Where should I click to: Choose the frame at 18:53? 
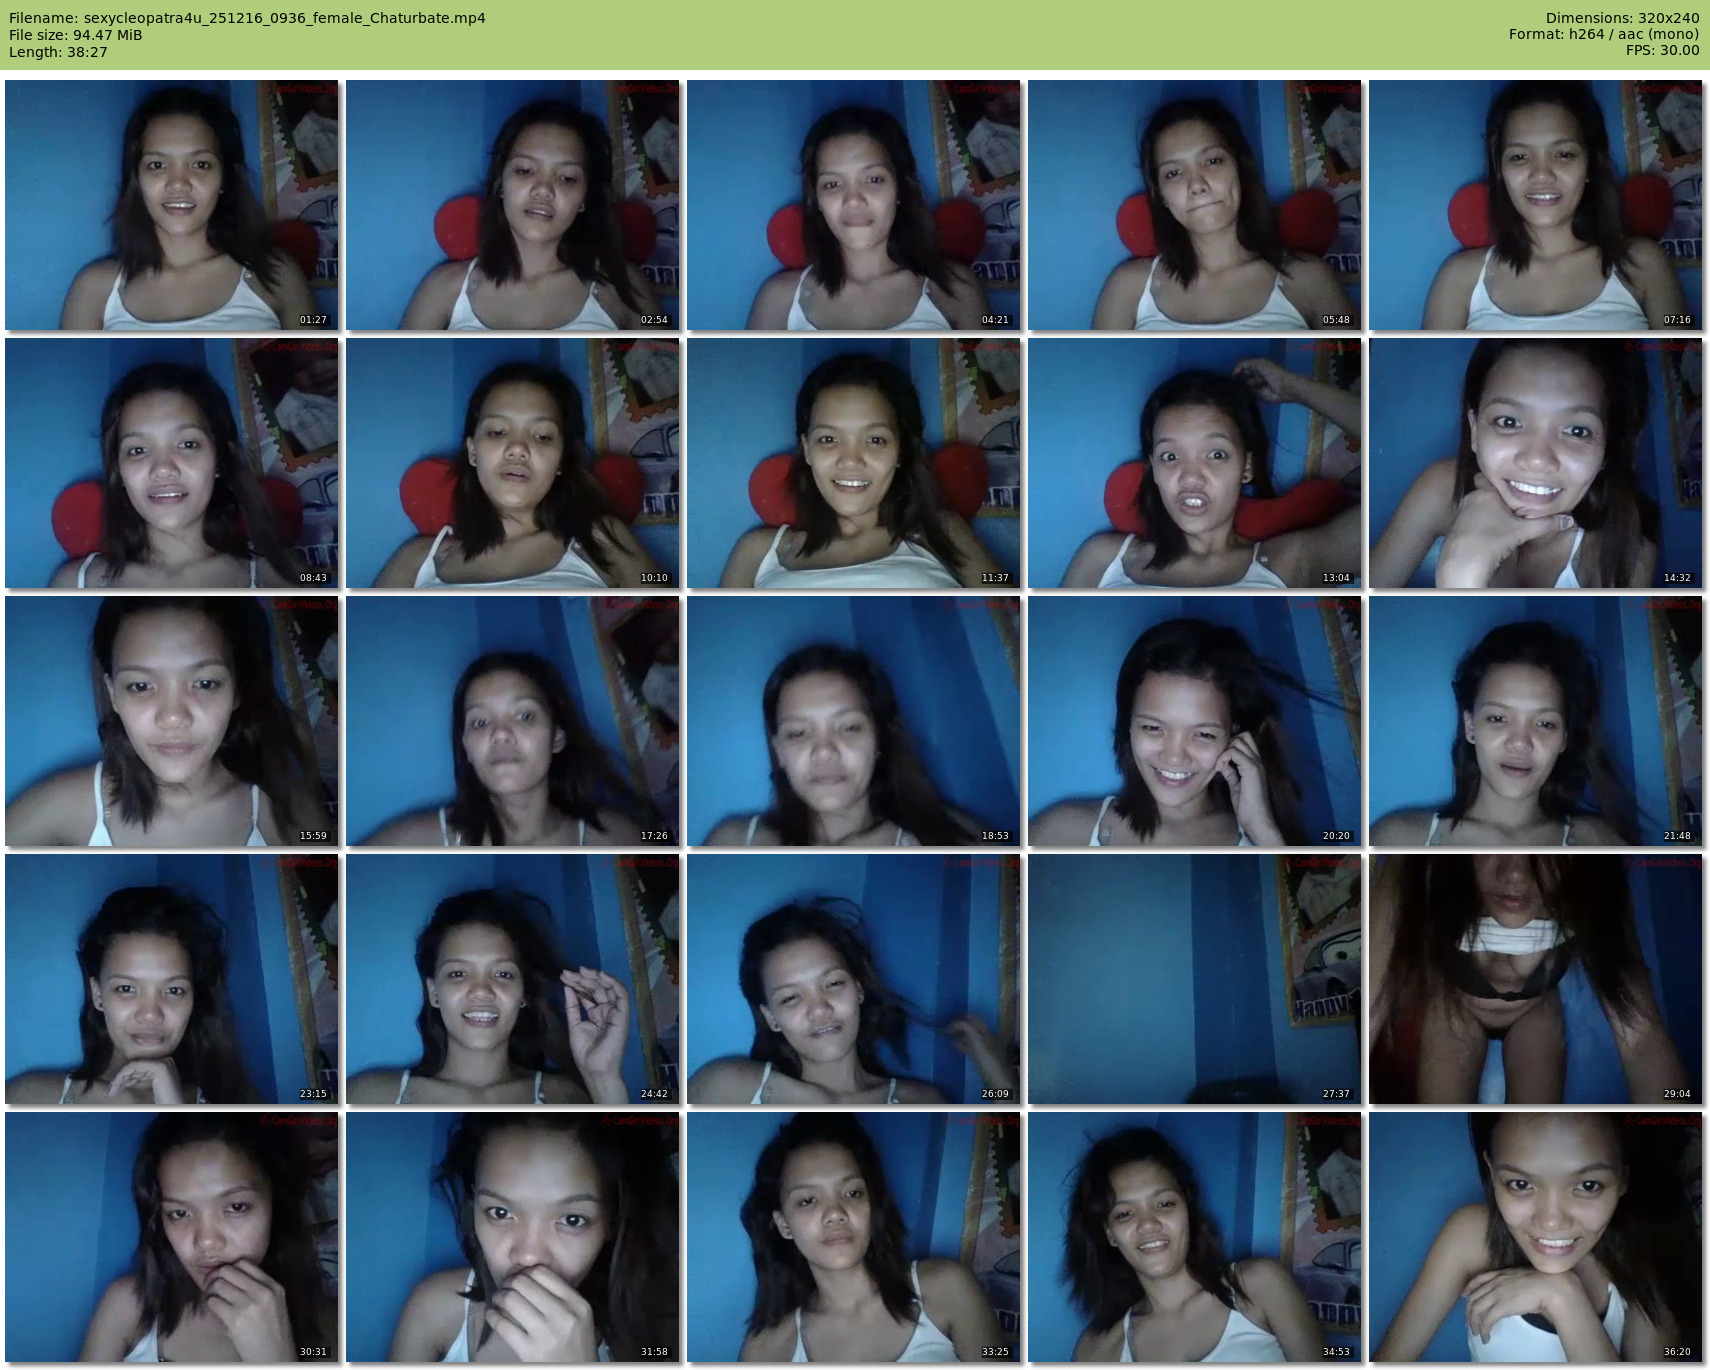[854, 721]
